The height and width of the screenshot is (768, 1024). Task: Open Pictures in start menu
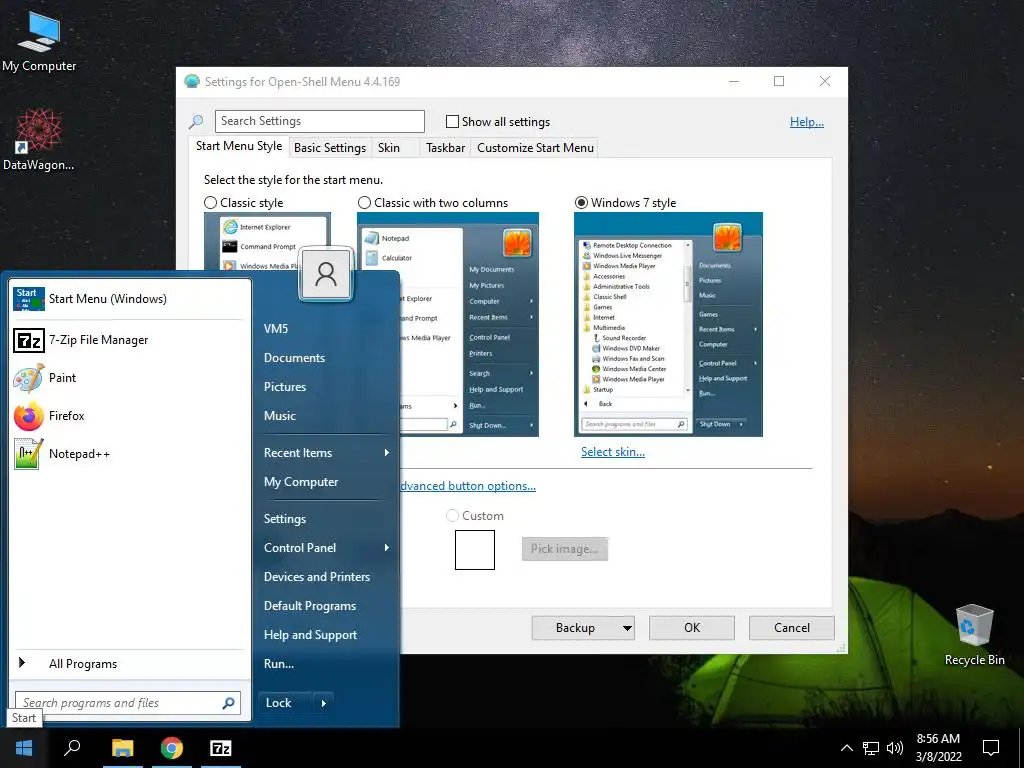(x=285, y=387)
